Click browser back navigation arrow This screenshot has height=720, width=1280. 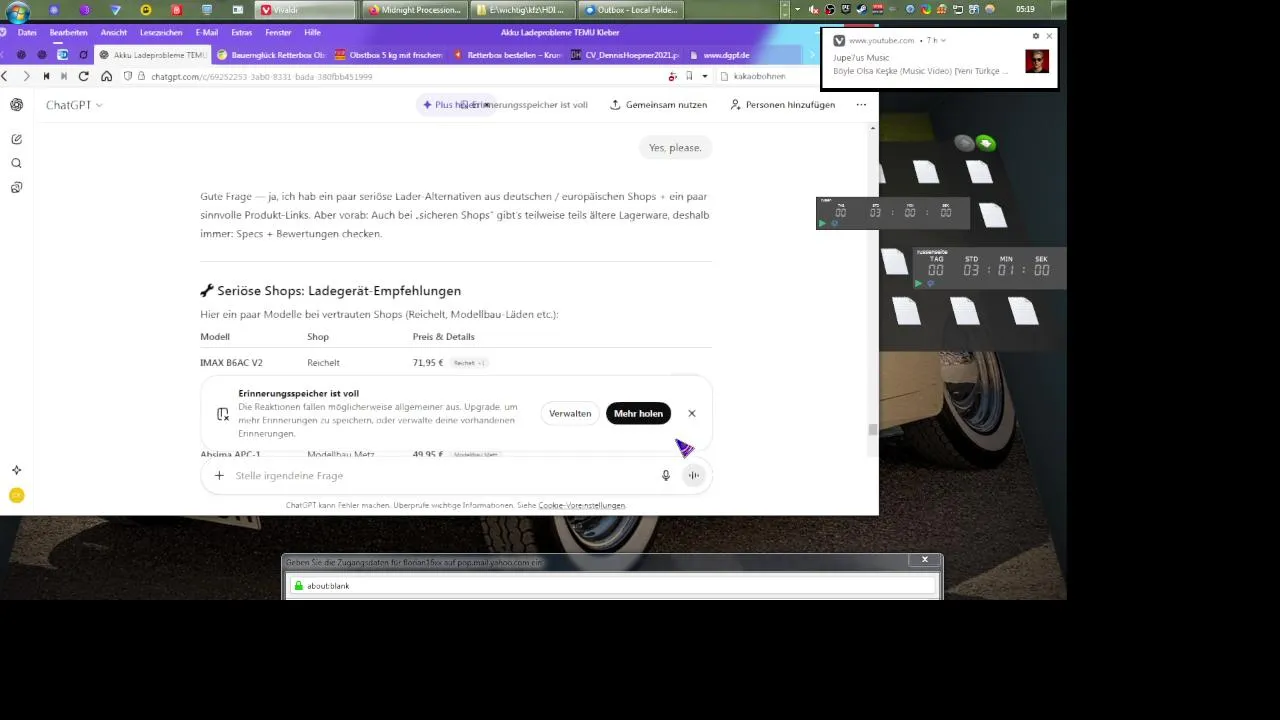[x=5, y=76]
